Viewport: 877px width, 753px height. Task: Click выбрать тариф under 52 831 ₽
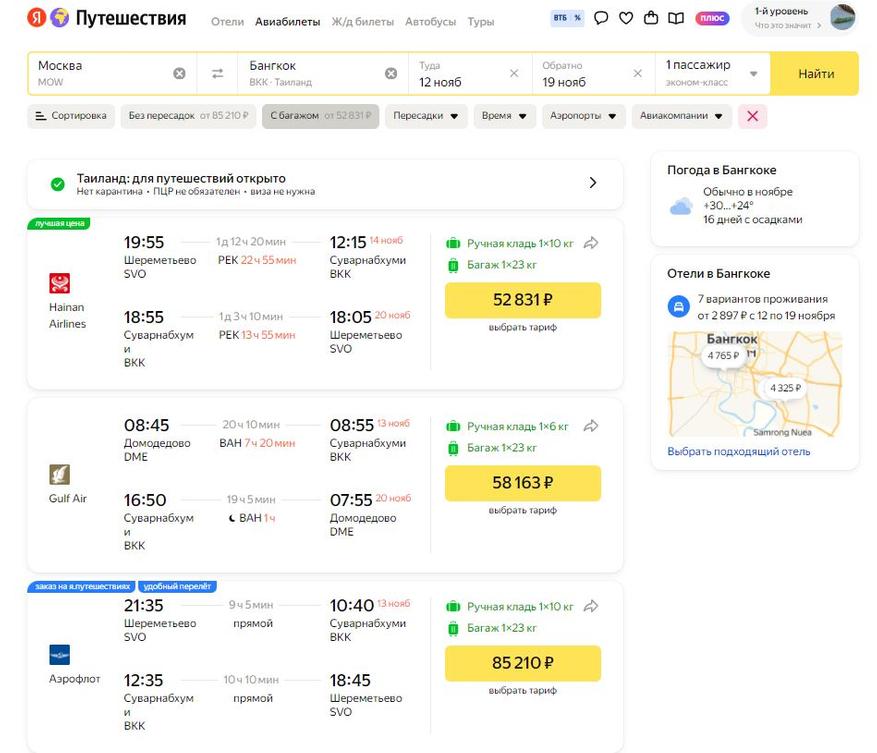point(522,327)
